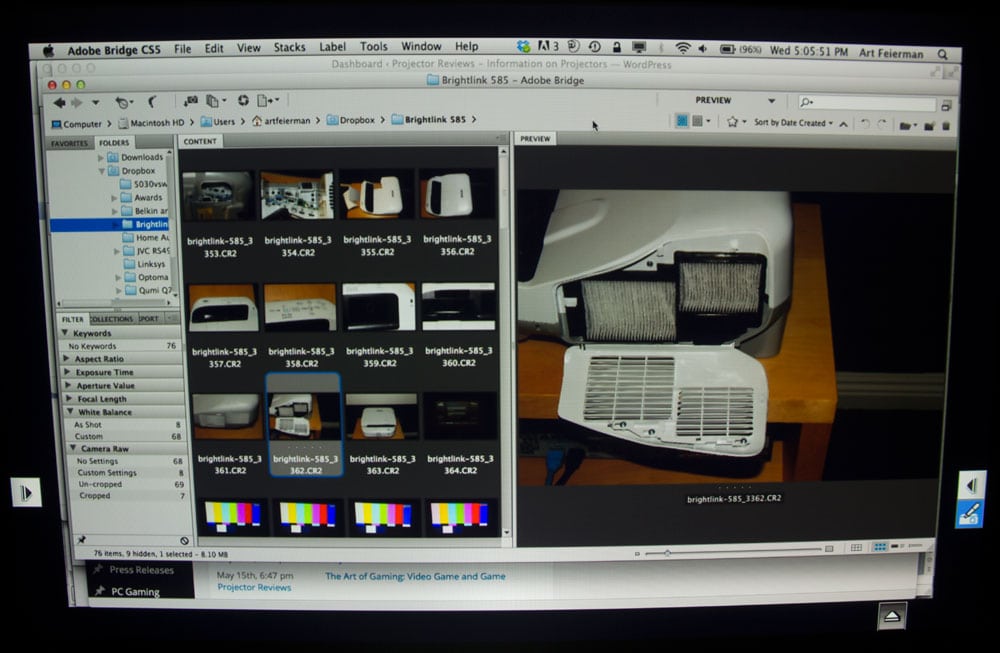Open the Stacks menu
This screenshot has width=1000, height=653.
point(289,47)
